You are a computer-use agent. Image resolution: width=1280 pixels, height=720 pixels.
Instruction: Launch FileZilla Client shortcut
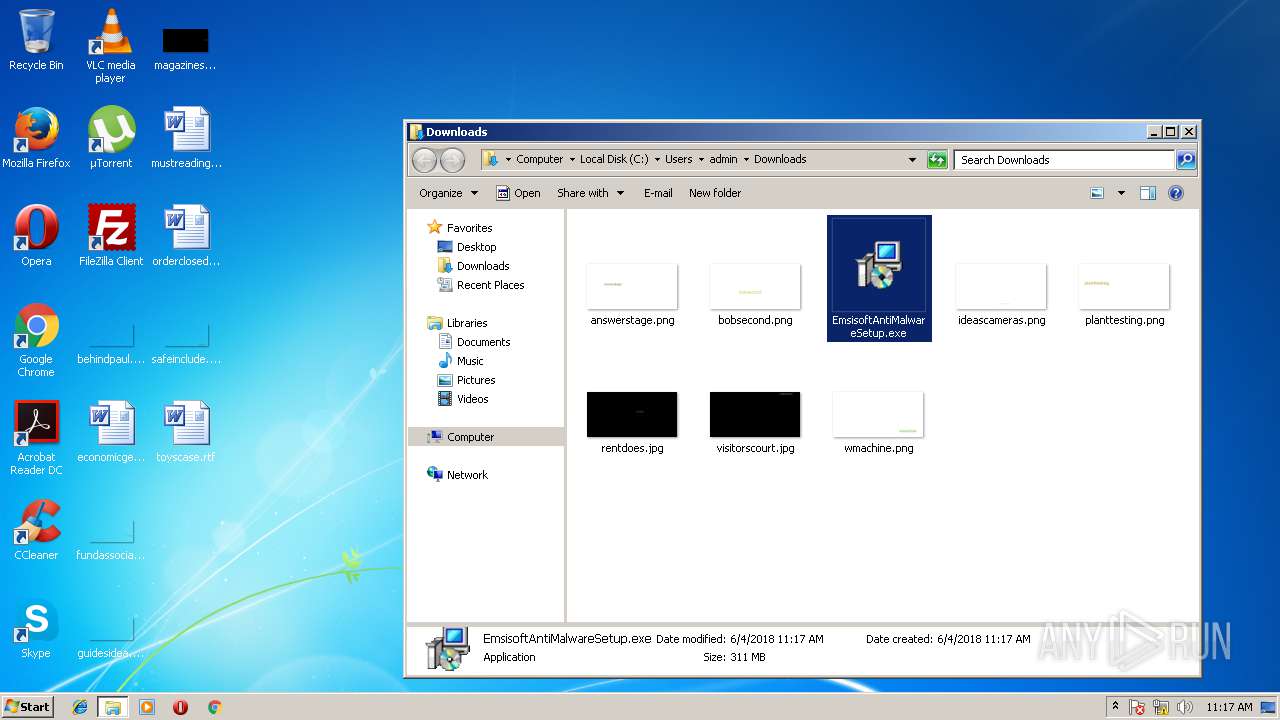pyautogui.click(x=111, y=236)
